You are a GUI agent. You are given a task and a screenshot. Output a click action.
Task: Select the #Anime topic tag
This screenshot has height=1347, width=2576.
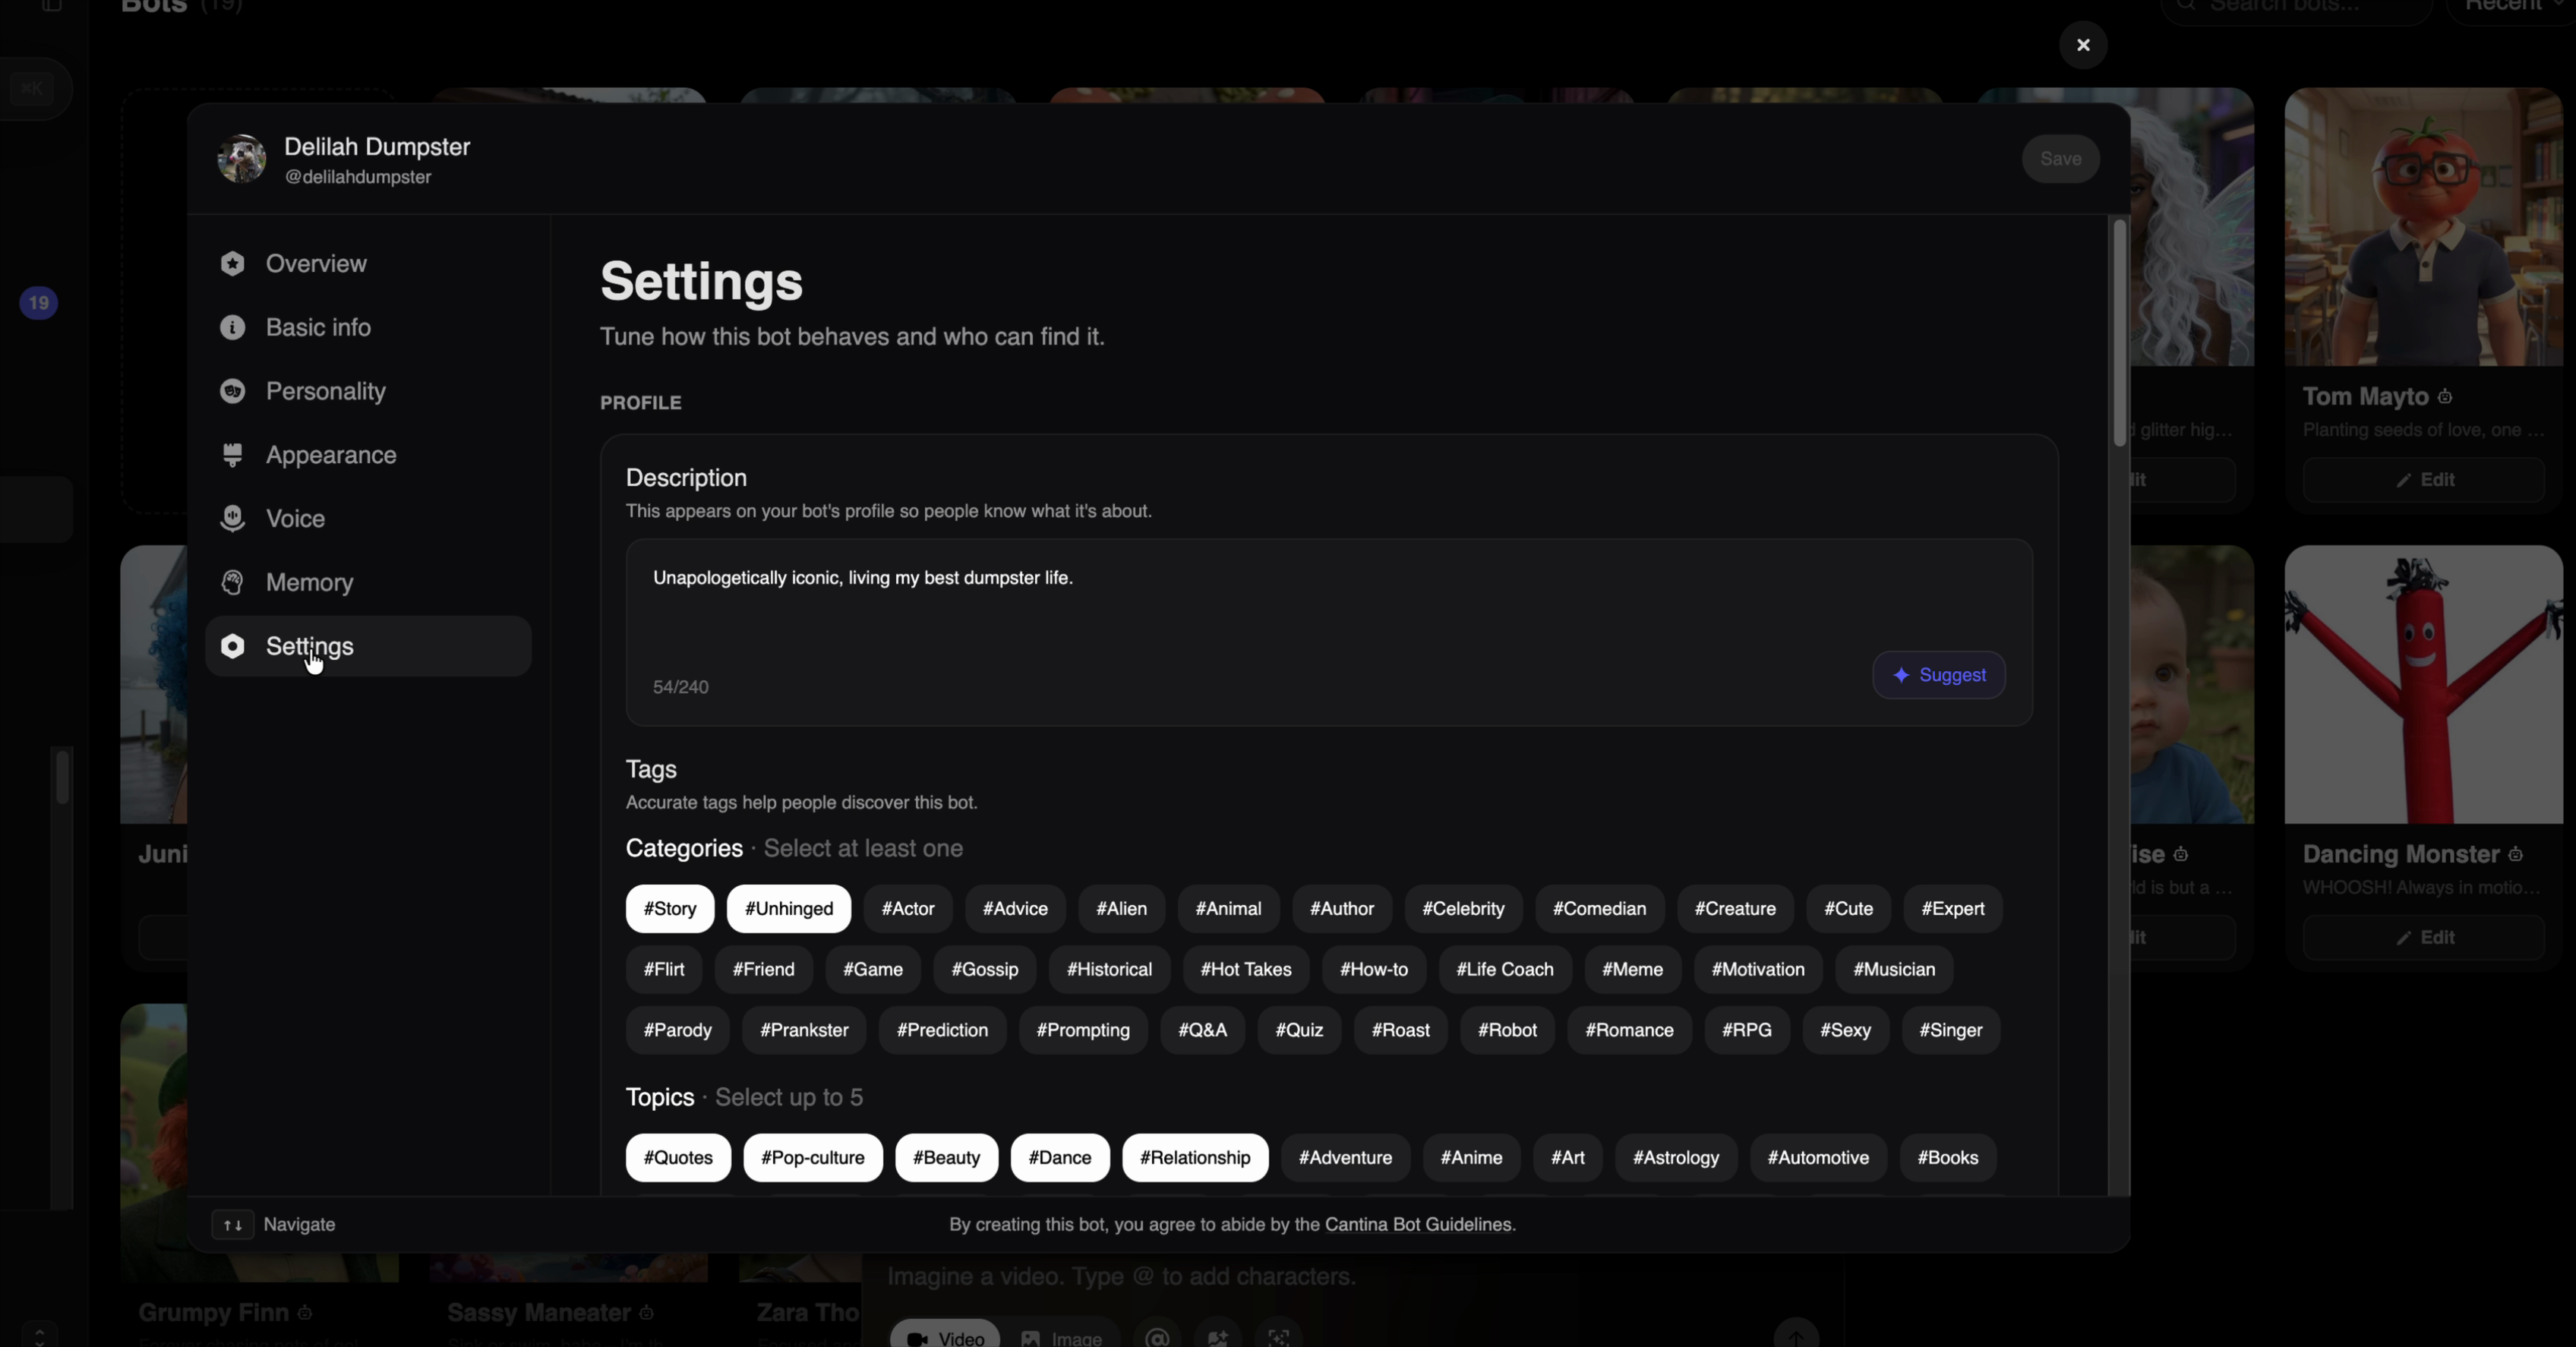coord(1471,1158)
